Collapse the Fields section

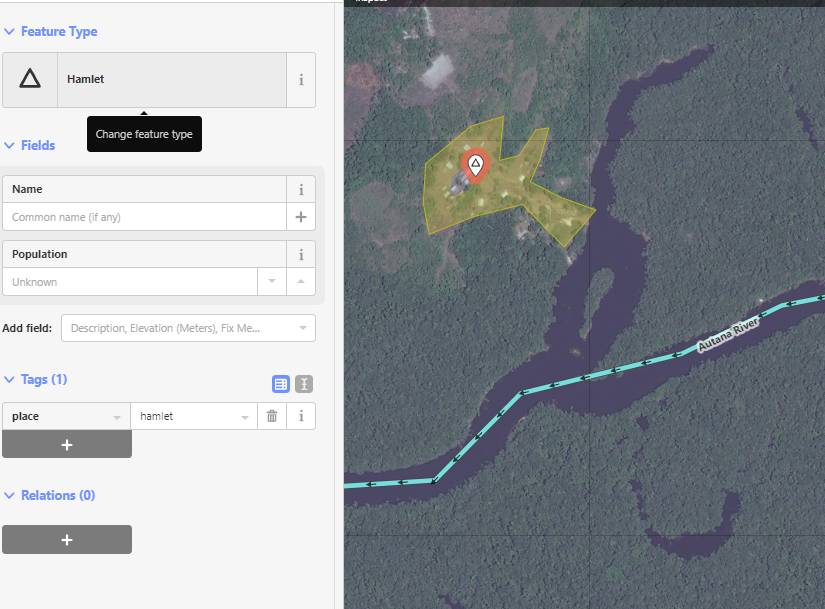pyautogui.click(x=29, y=145)
